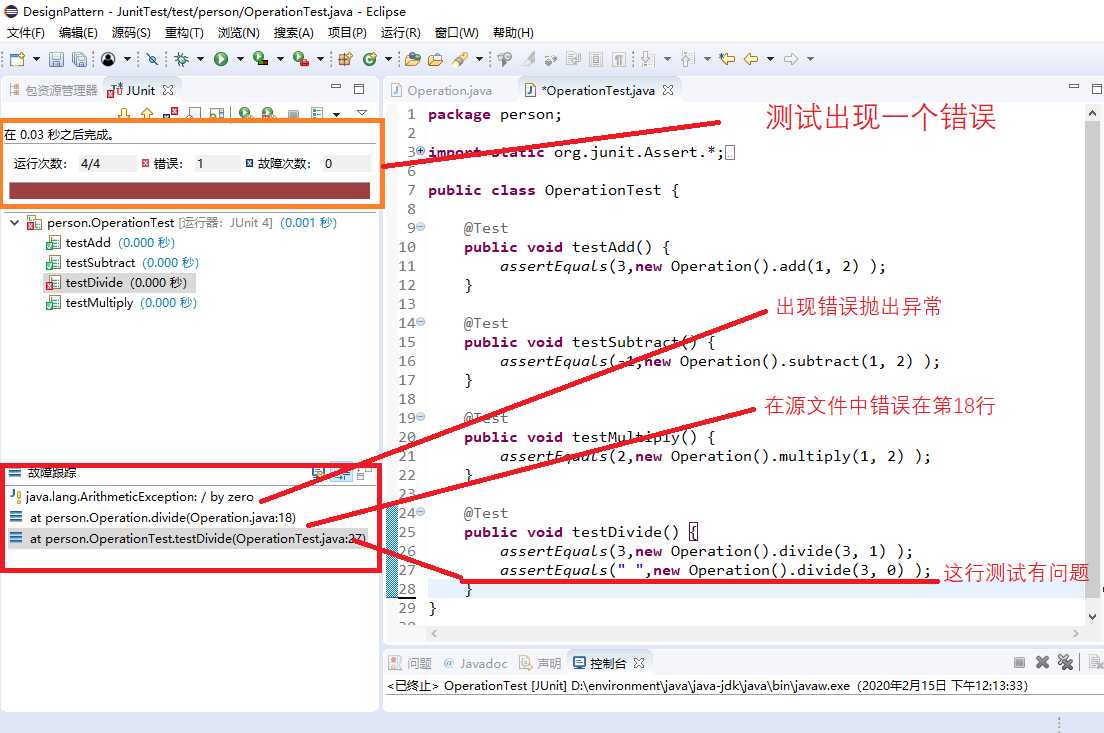Select the testAdd test result

pos(110,243)
